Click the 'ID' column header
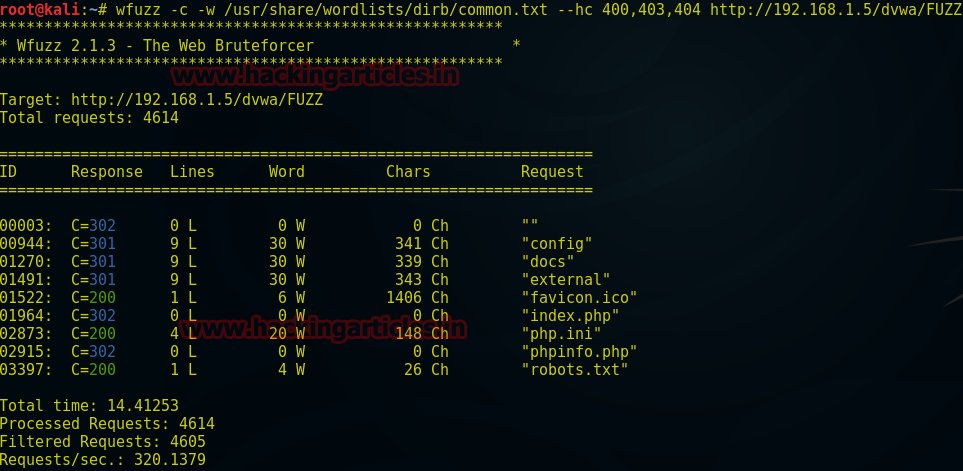Image resolution: width=963 pixels, height=471 pixels. click(x=9, y=172)
